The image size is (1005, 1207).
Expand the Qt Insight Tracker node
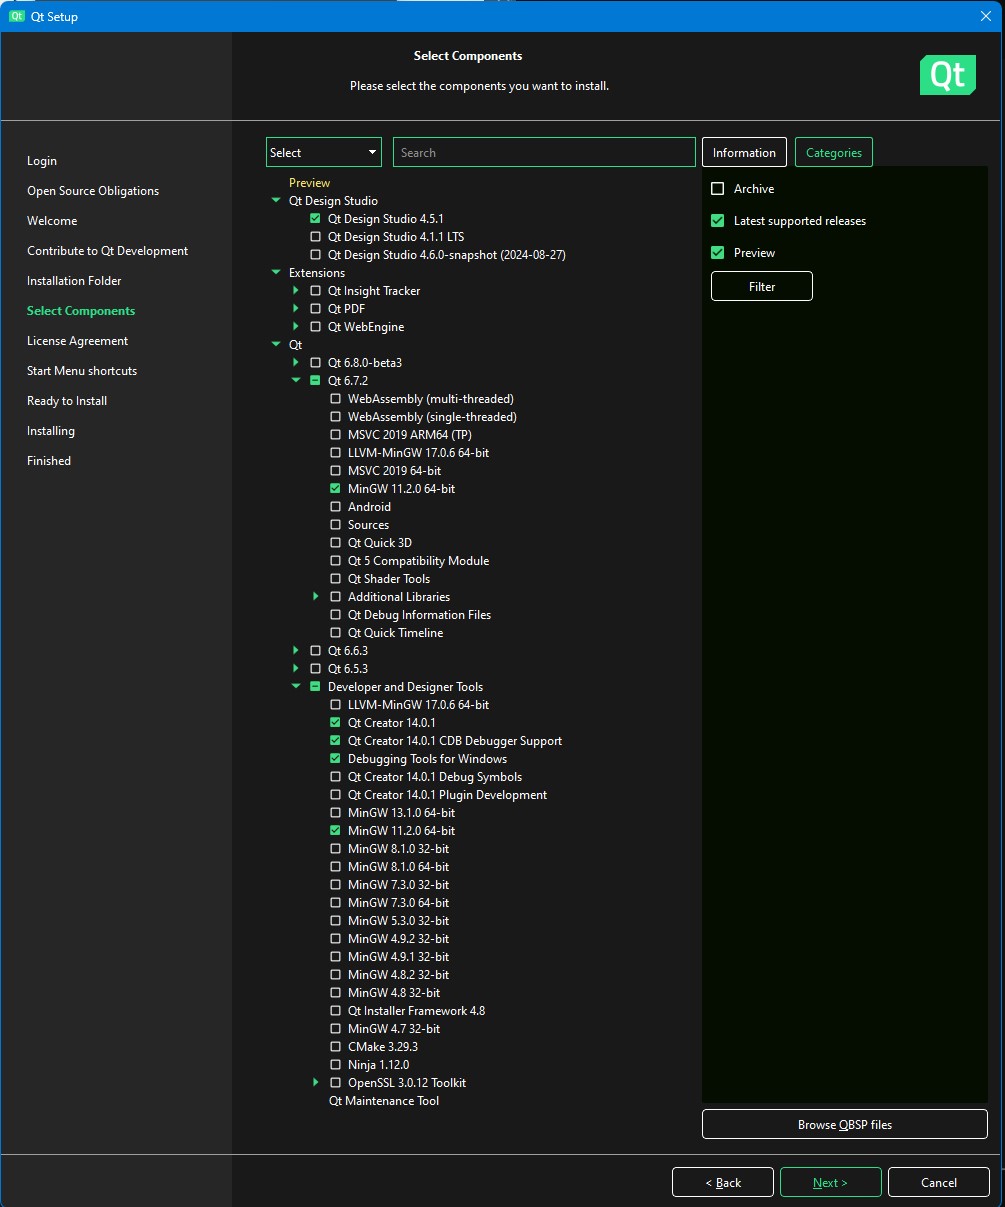pyautogui.click(x=296, y=291)
